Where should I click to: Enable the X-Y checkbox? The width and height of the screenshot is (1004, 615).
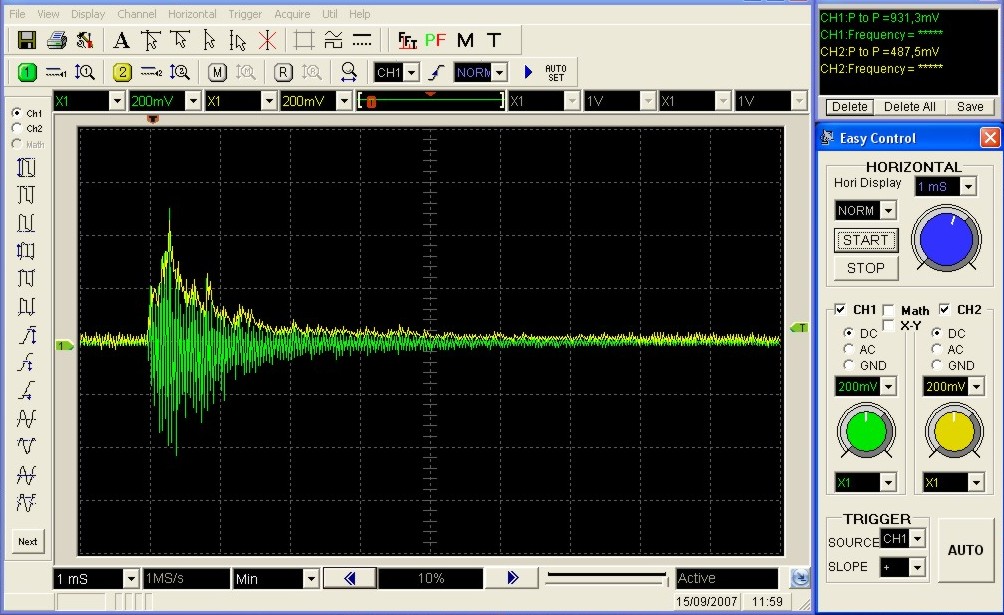888,325
